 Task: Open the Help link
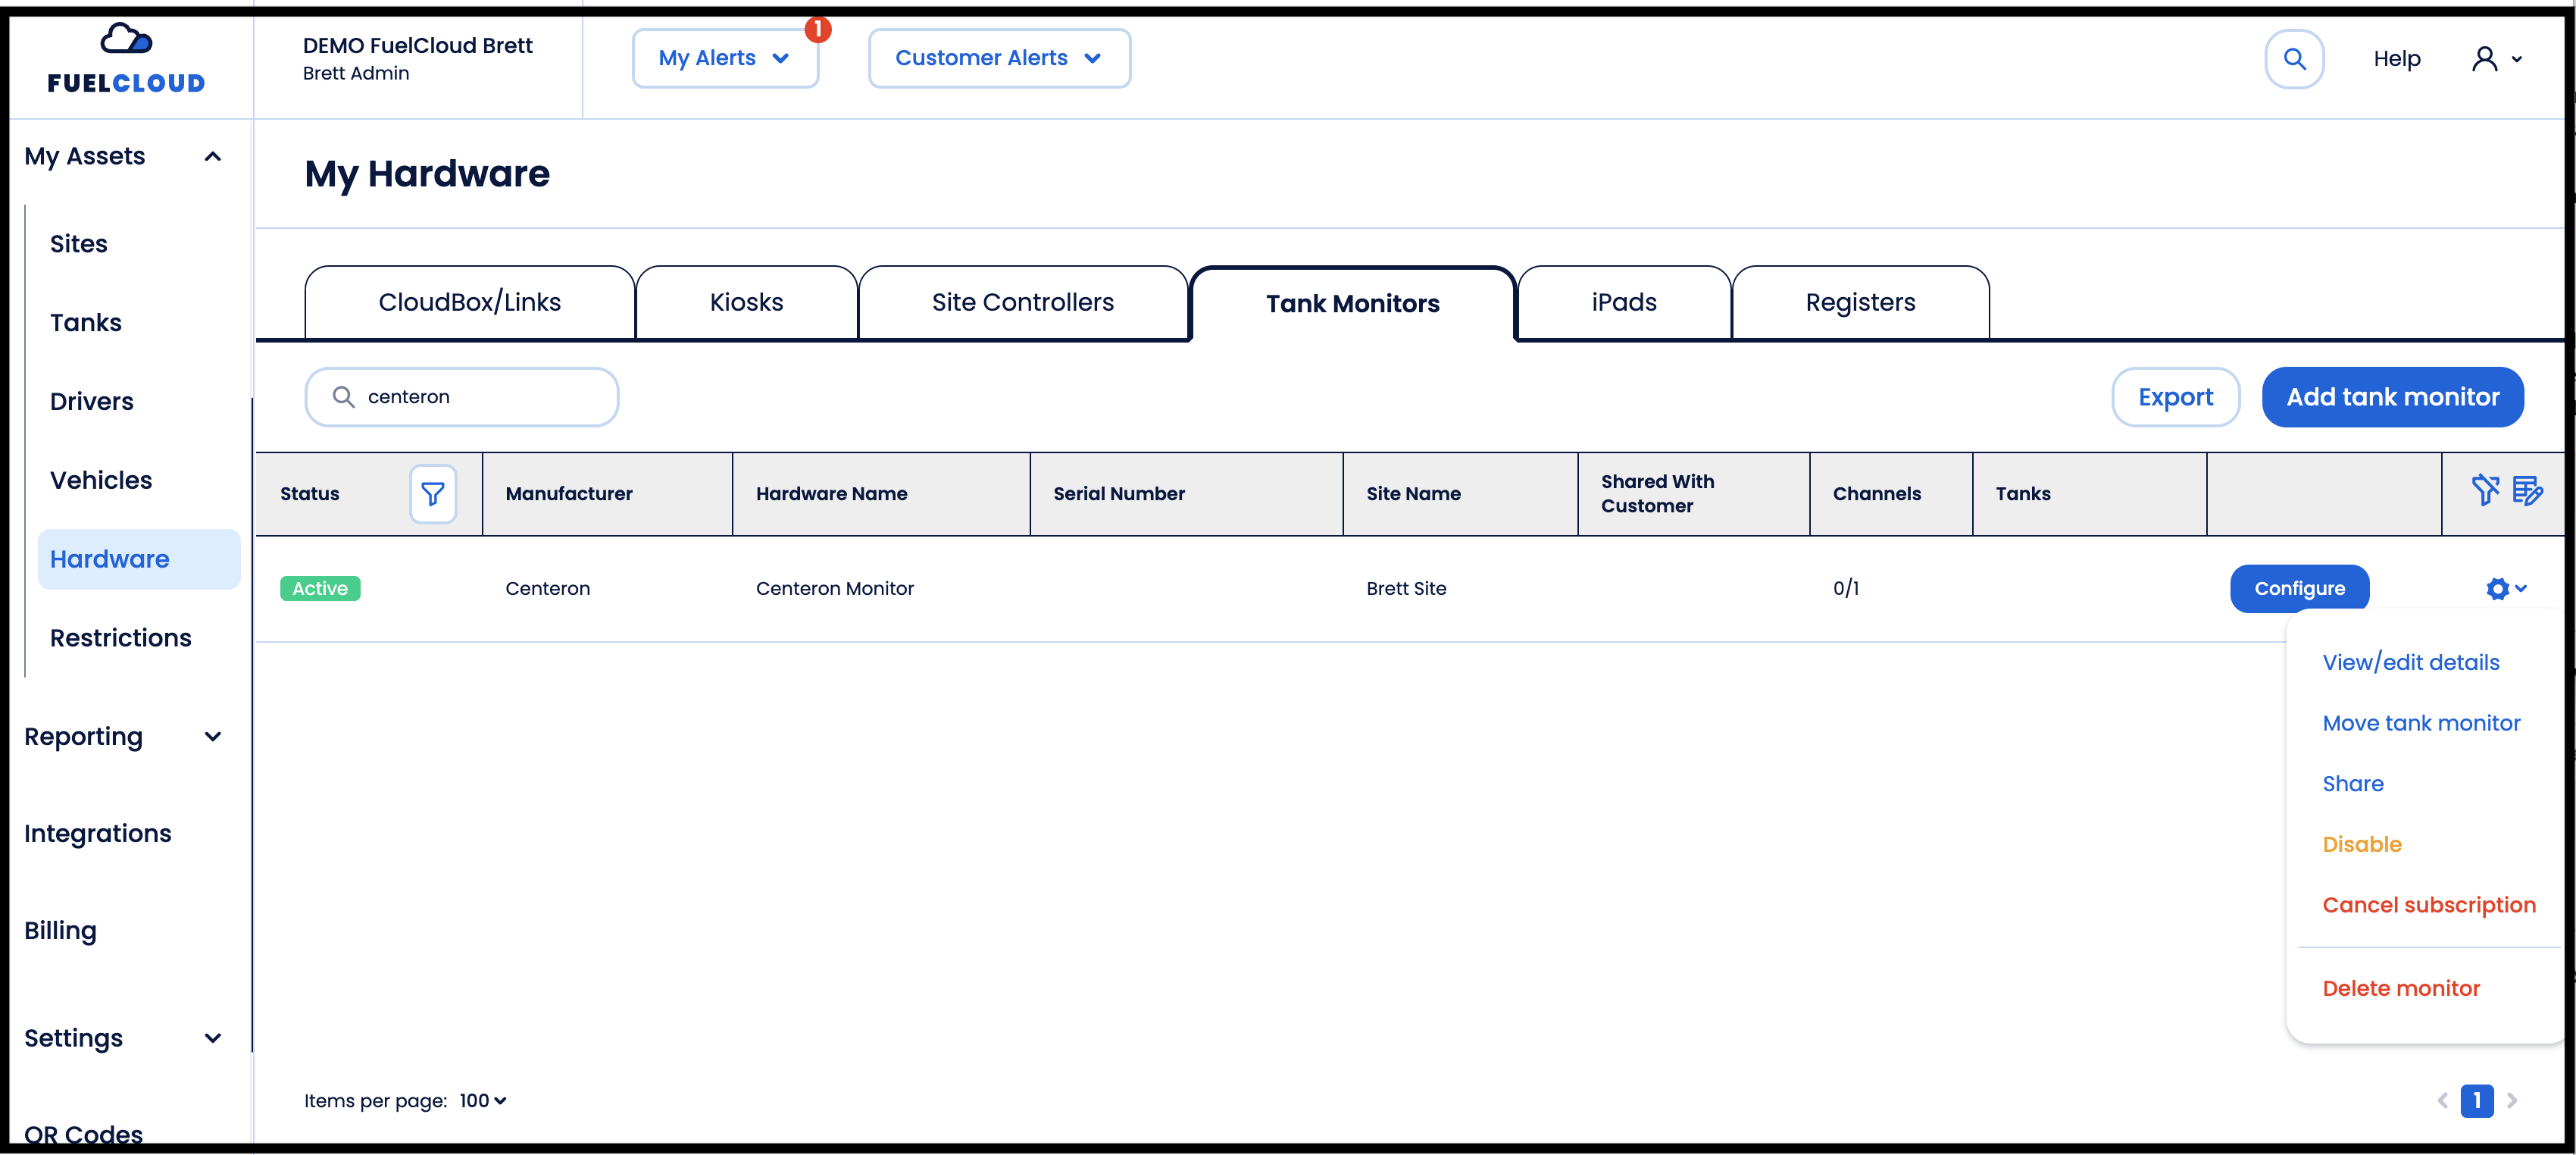click(2397, 59)
